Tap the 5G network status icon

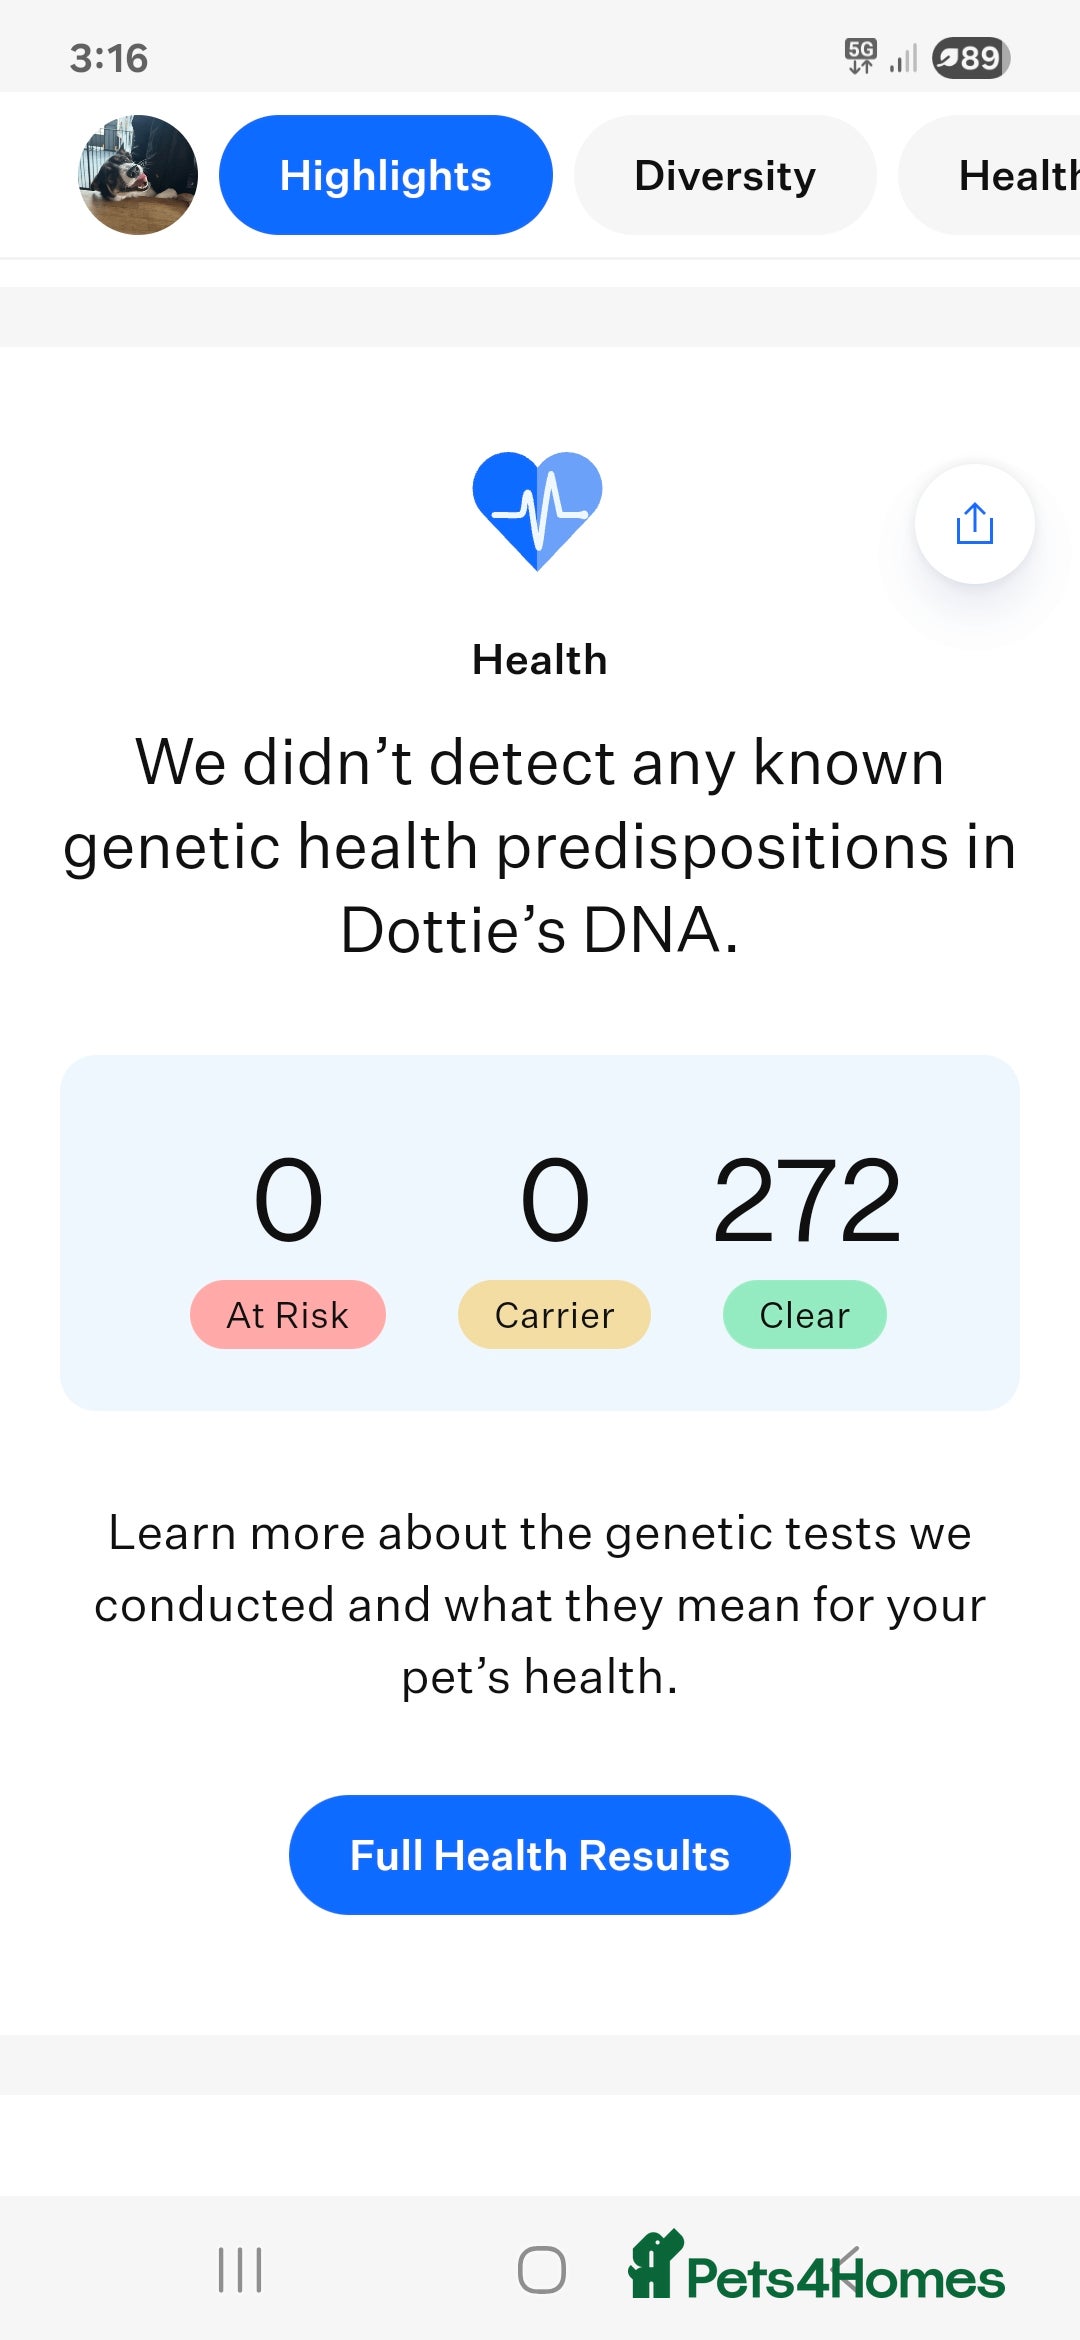(861, 56)
